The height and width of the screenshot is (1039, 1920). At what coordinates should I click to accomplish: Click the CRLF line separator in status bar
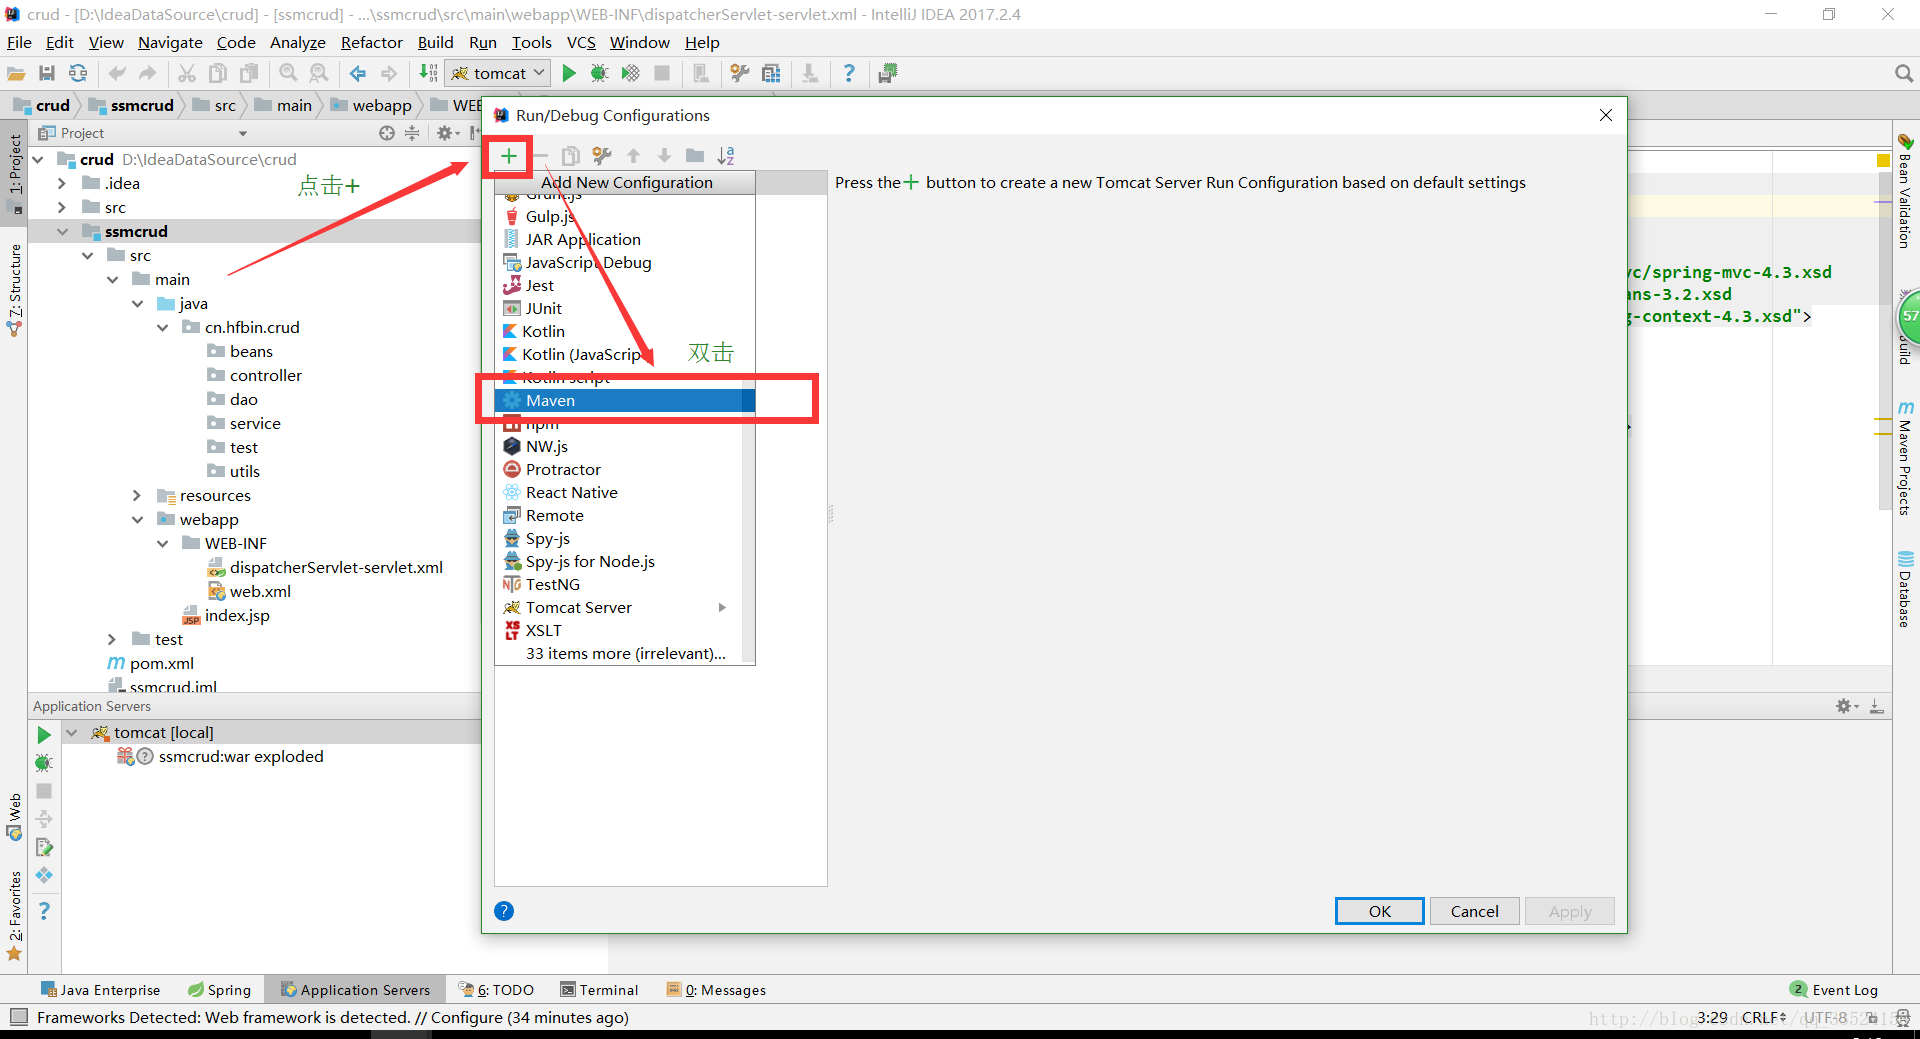click(1764, 1017)
